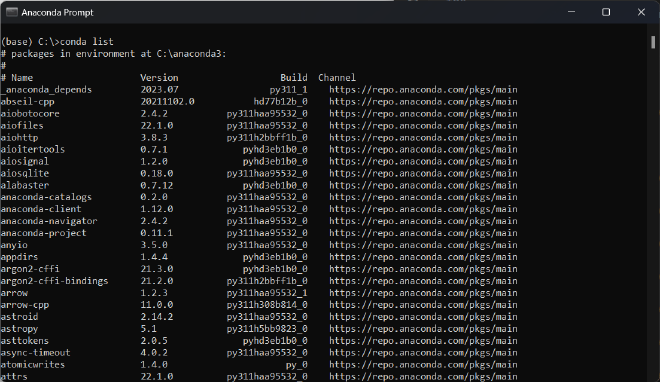The width and height of the screenshot is (660, 382).
Task: Click build 'hd77b12b_0' of abseil-cpp
Action: (x=281, y=102)
